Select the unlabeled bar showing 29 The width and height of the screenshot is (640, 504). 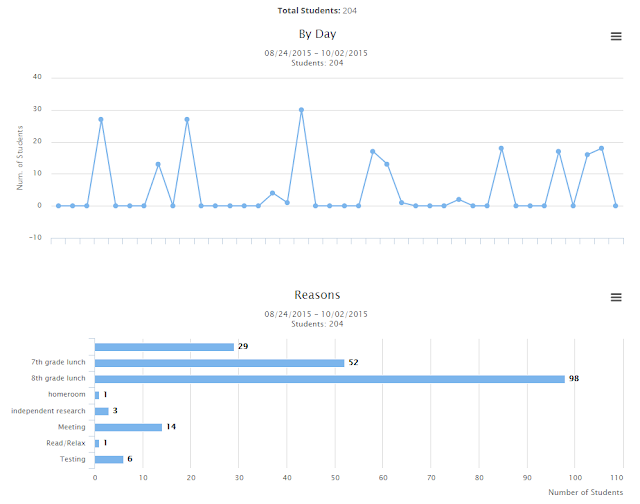pyautogui.click(x=164, y=347)
